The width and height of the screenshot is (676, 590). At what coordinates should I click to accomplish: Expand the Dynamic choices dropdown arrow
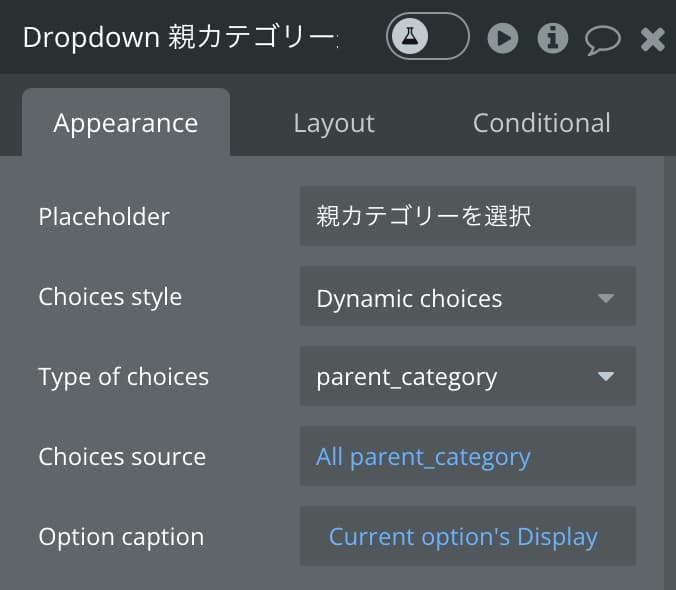(x=606, y=298)
